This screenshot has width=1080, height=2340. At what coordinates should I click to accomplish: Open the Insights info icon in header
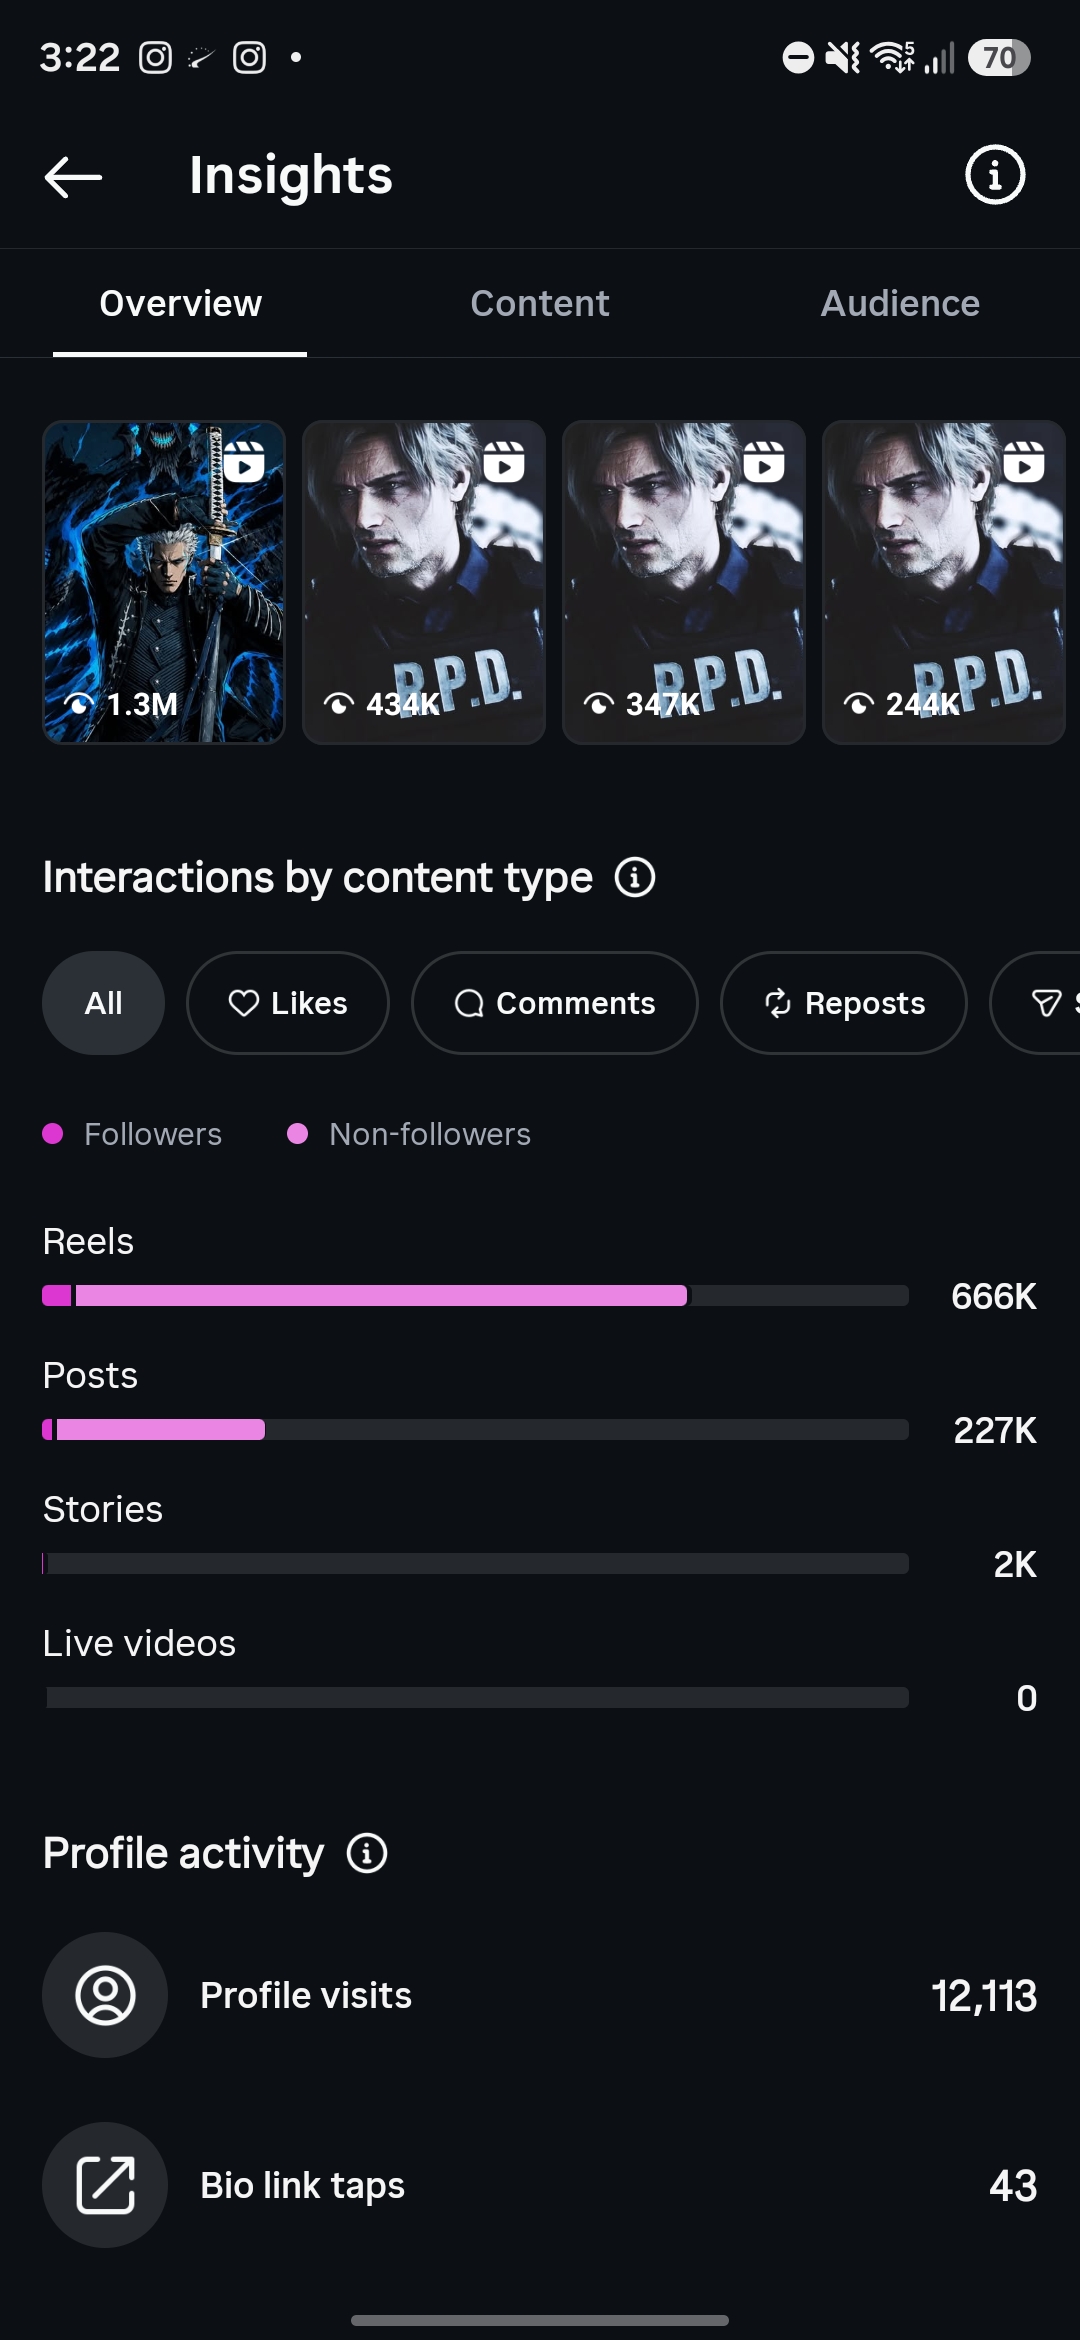(994, 175)
